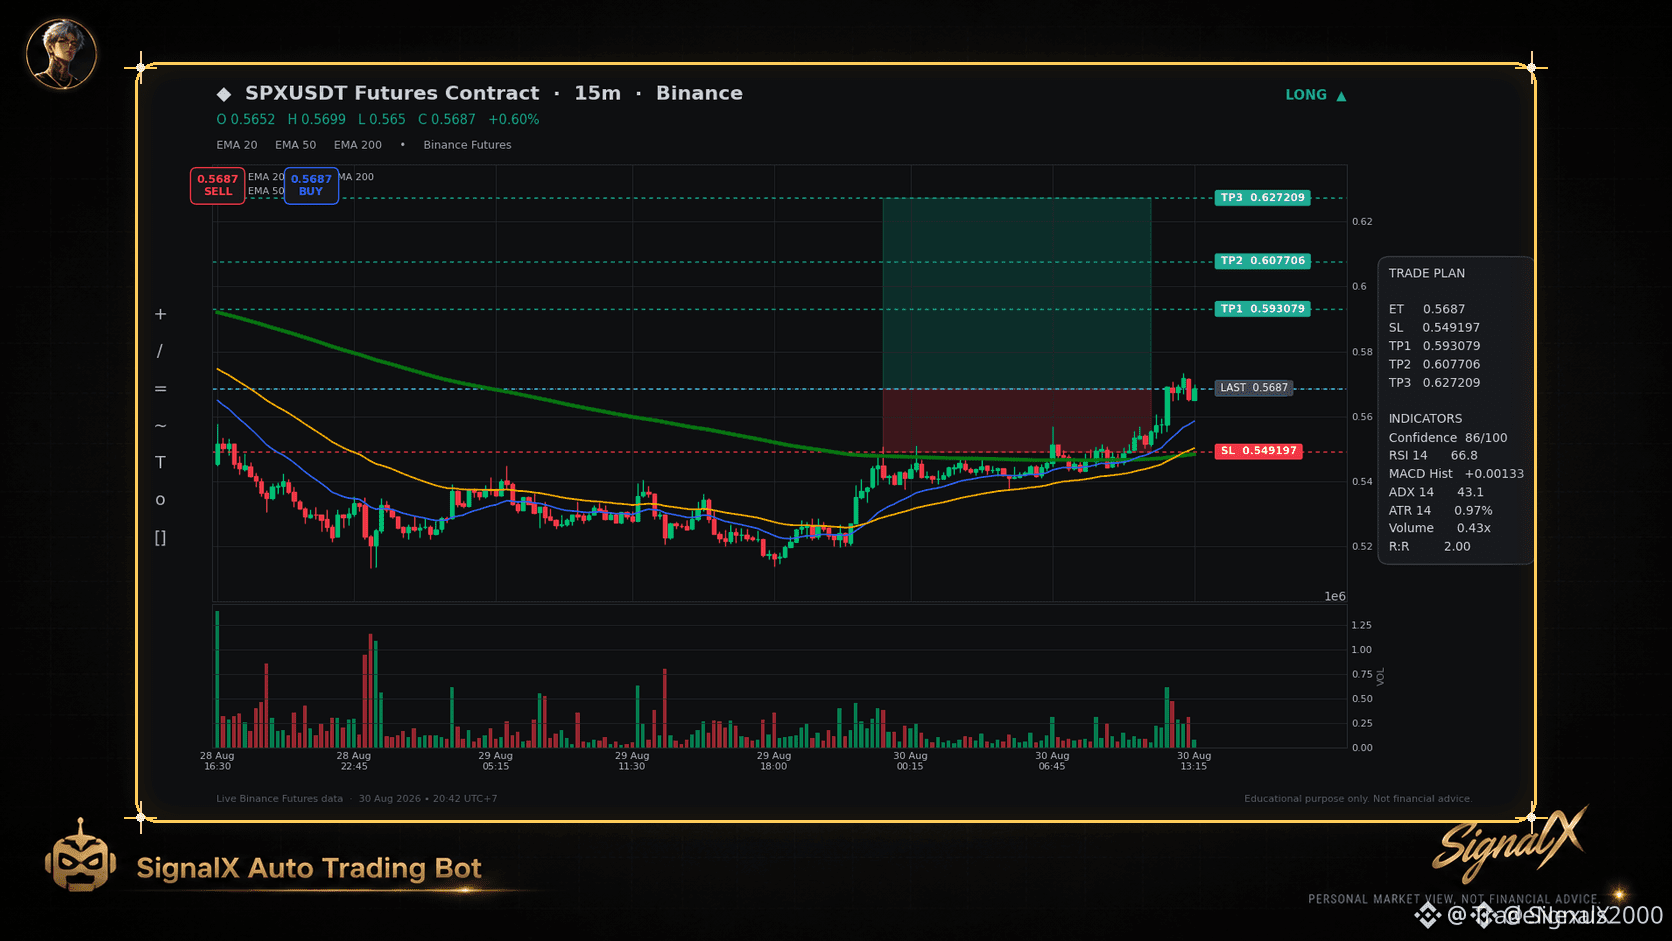Viewport: 1672px width, 941px height.
Task: Select the circle shape tool
Action: 160,500
